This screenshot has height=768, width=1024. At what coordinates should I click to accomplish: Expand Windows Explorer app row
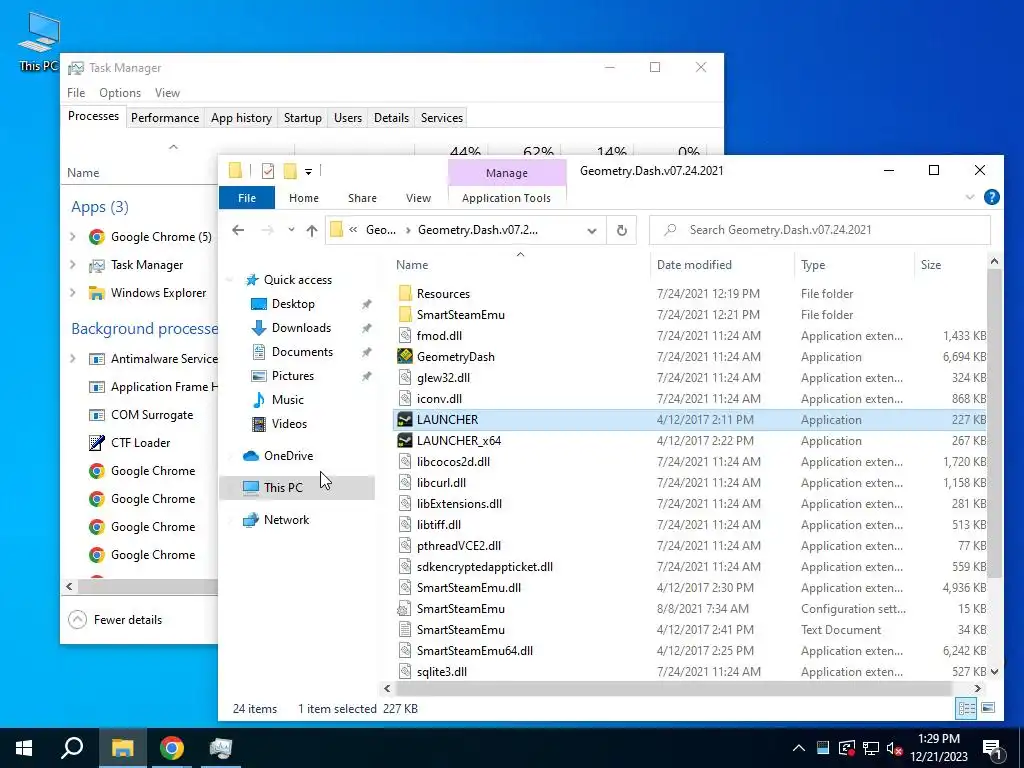point(73,293)
